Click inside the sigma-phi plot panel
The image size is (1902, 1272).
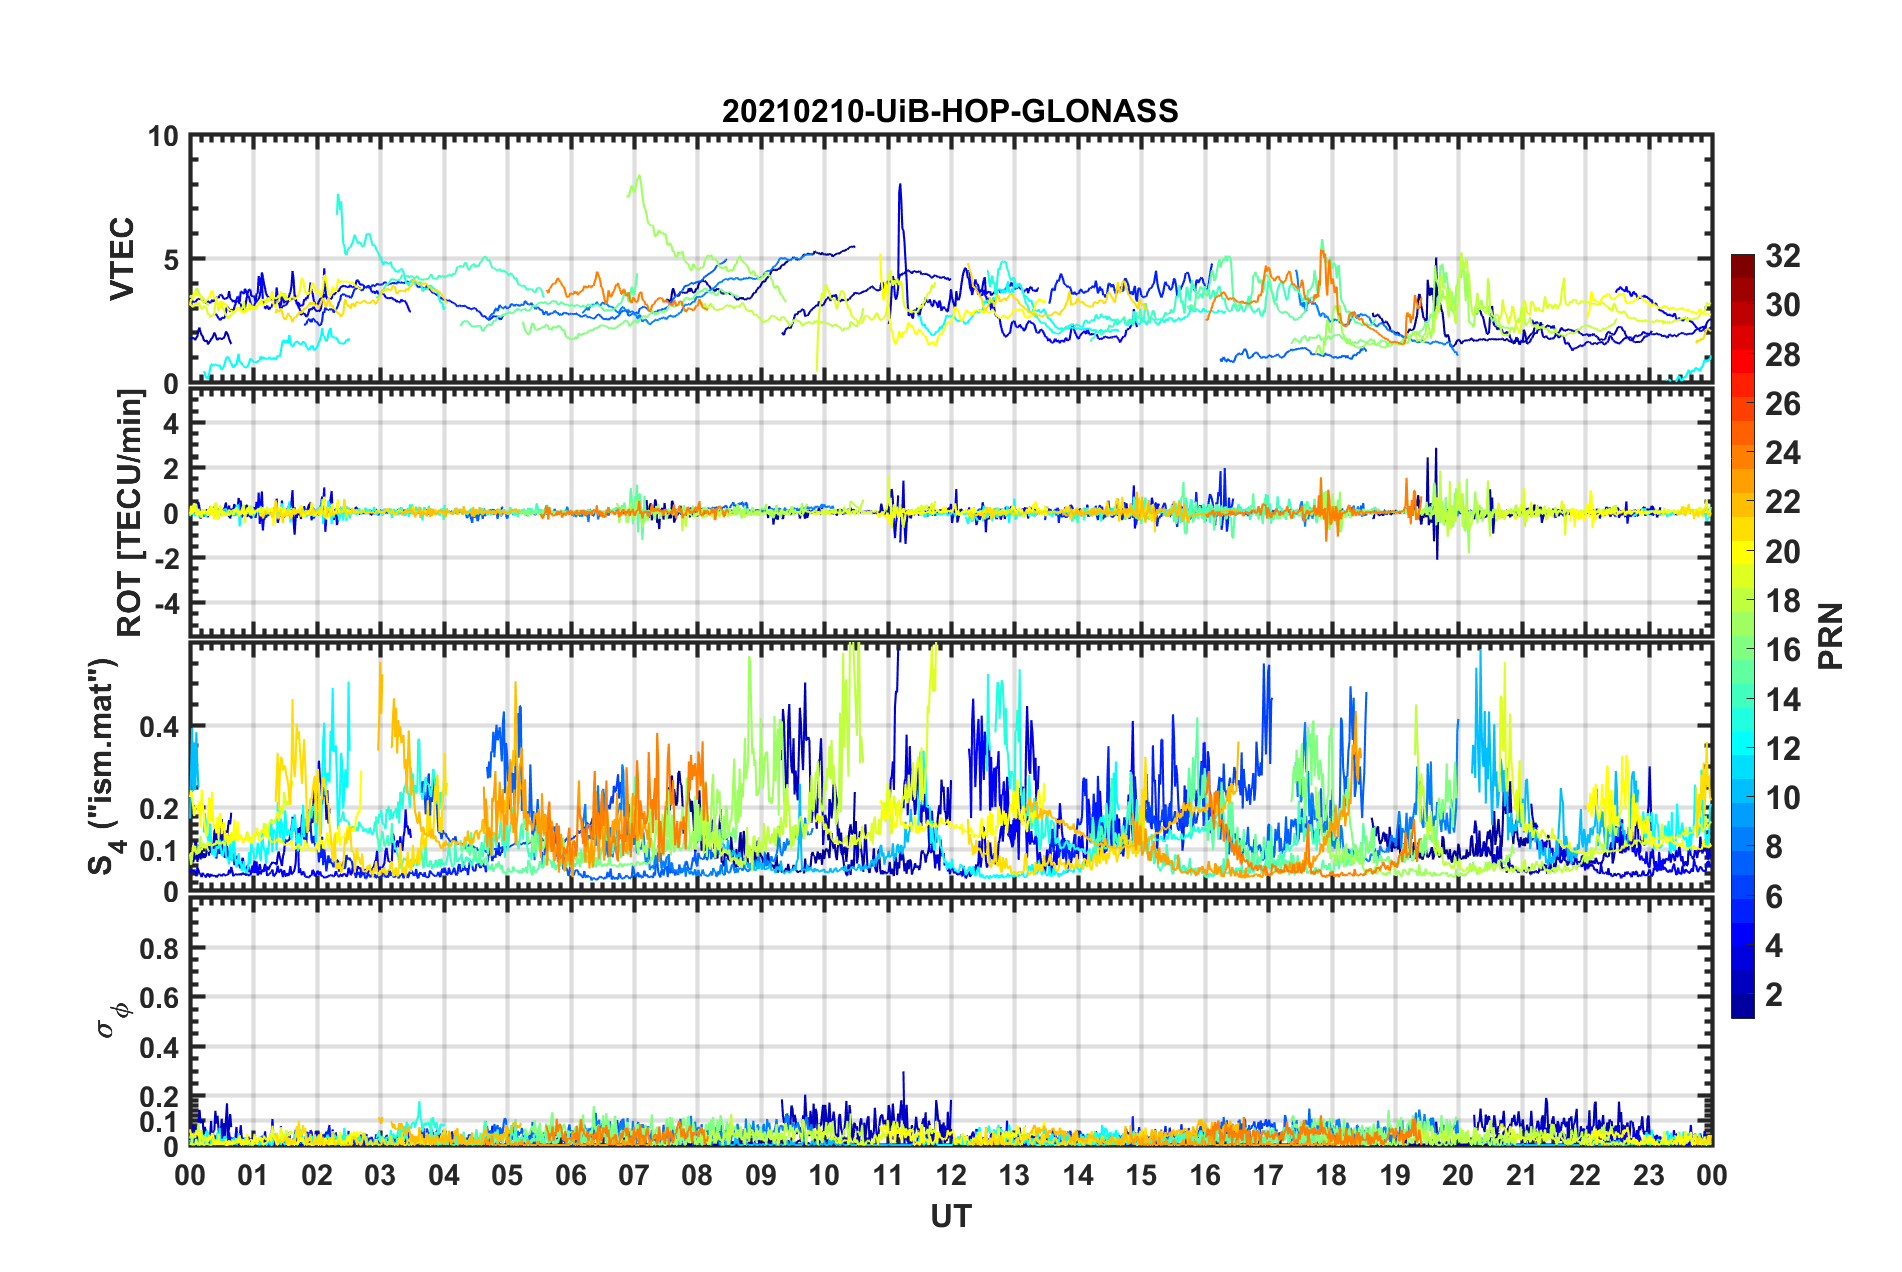click(950, 1021)
